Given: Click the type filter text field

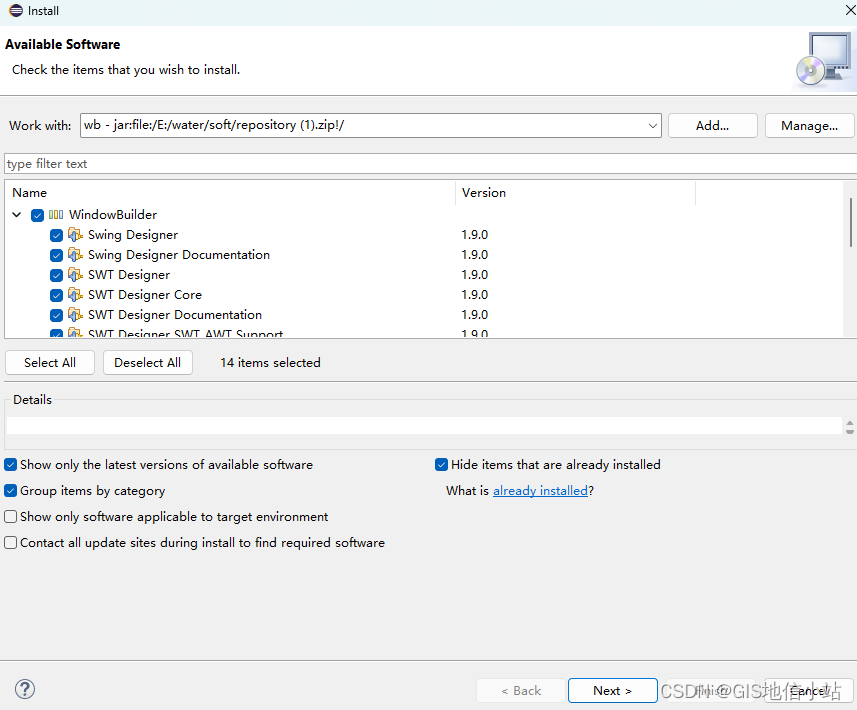Looking at the screenshot, I should pos(430,164).
